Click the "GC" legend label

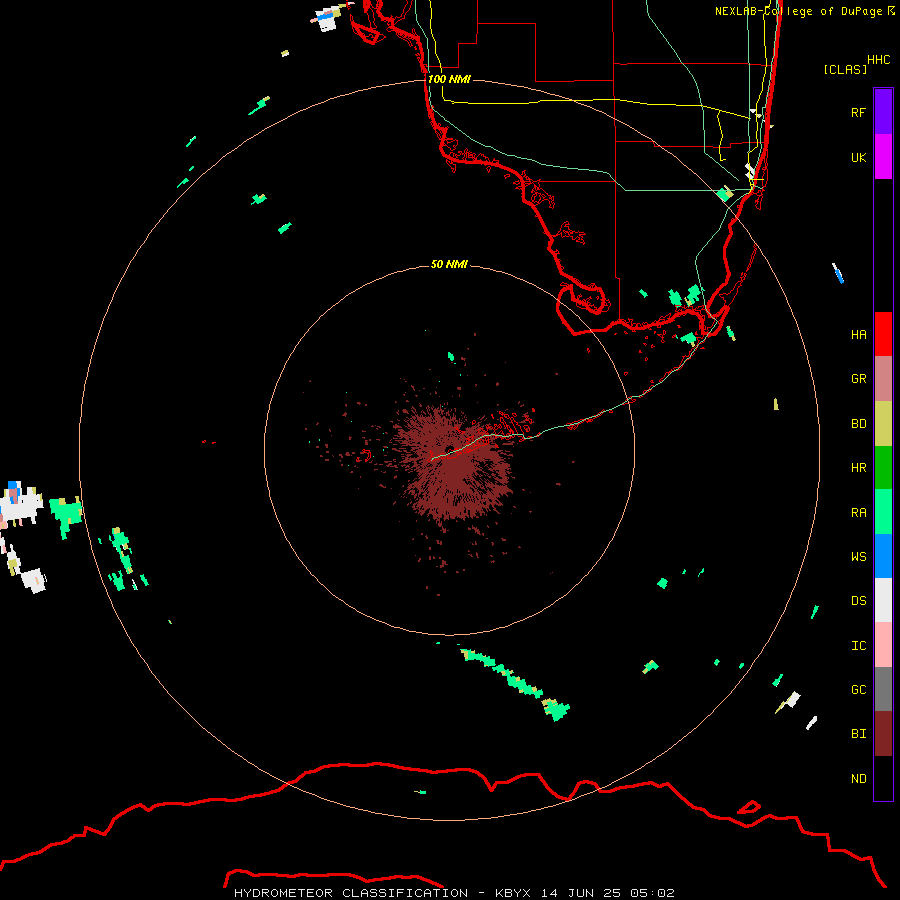coord(859,690)
